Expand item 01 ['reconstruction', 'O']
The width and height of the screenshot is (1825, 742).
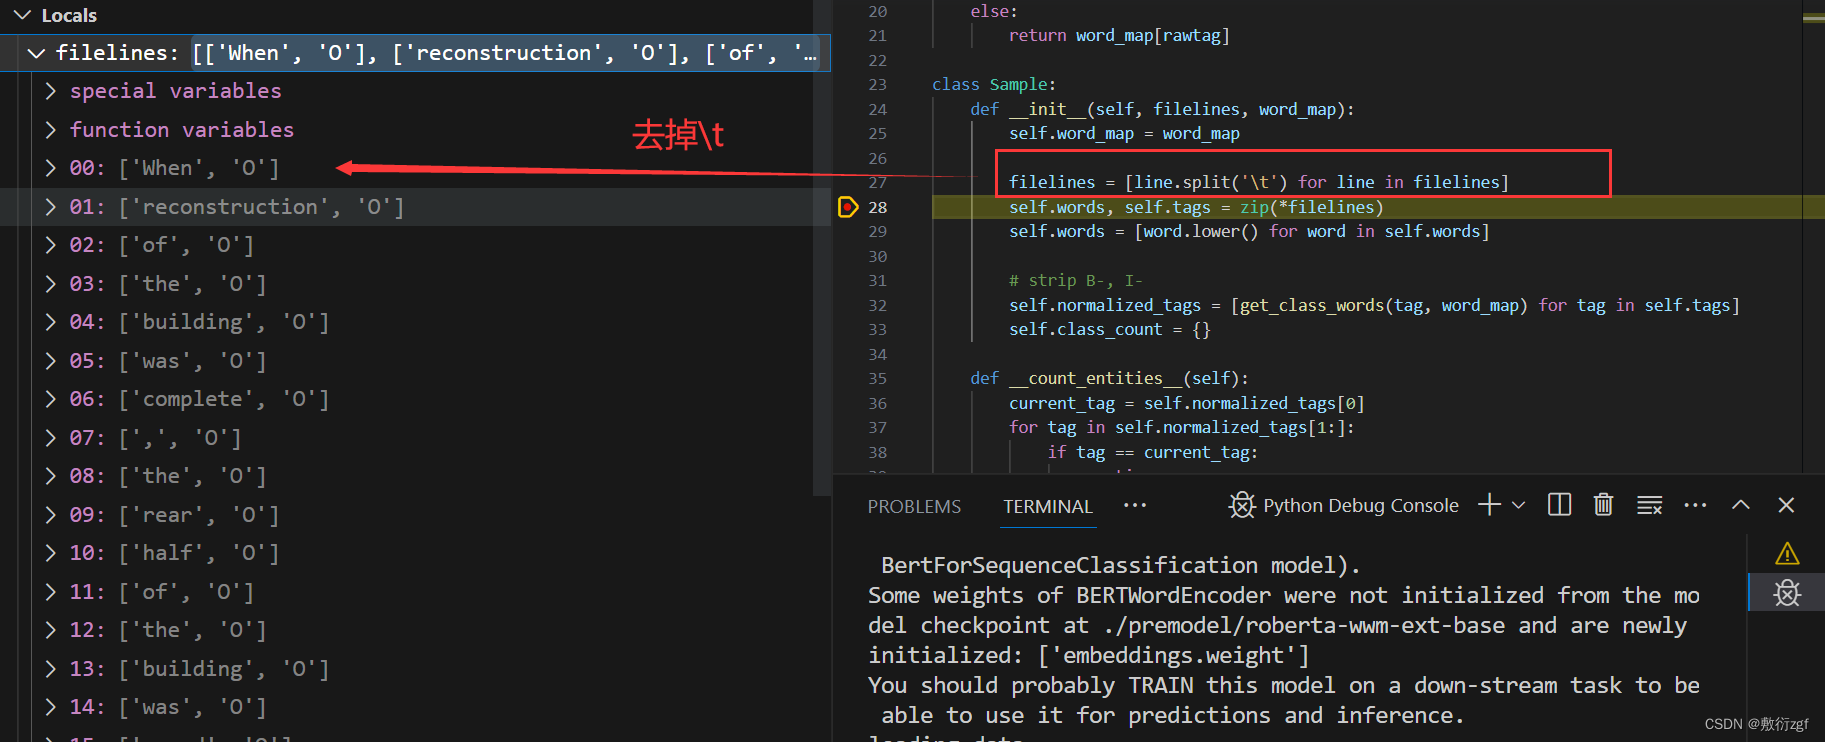[x=50, y=207]
